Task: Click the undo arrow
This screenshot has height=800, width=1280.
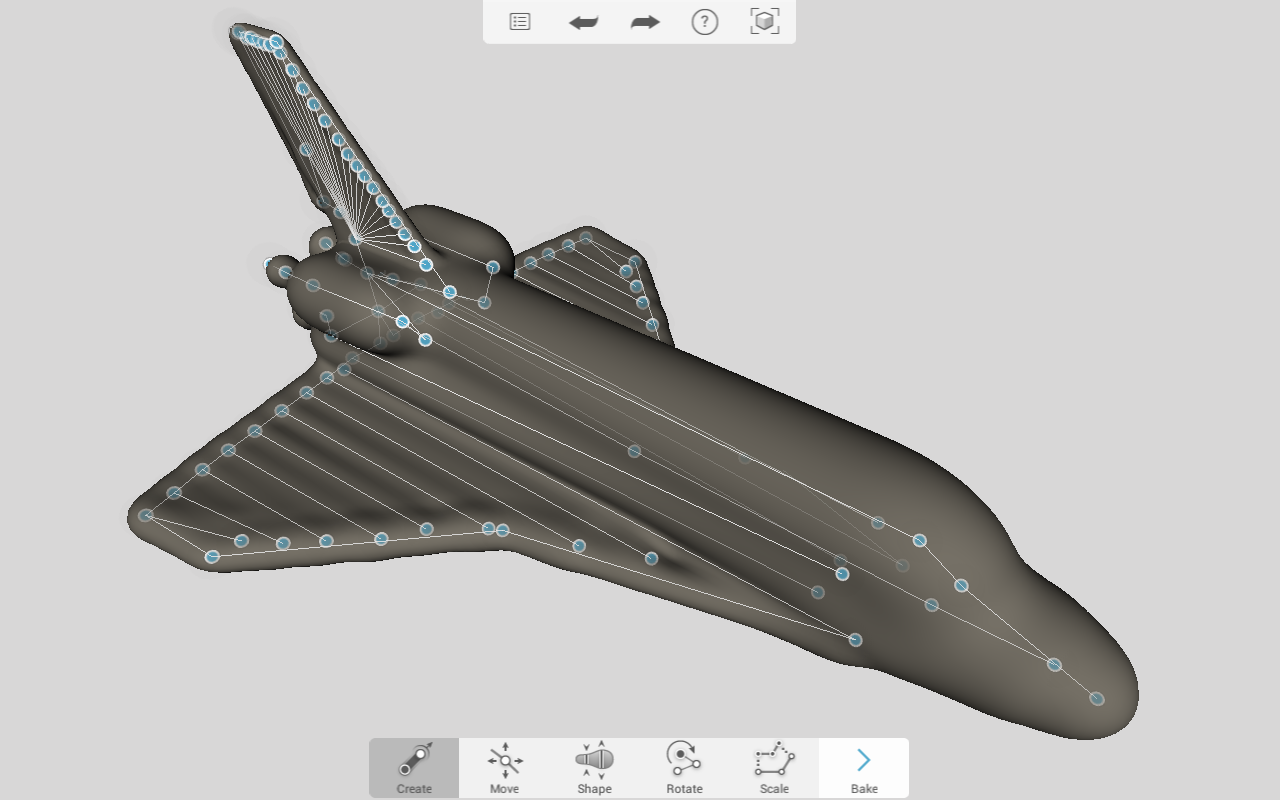Action: [x=583, y=22]
